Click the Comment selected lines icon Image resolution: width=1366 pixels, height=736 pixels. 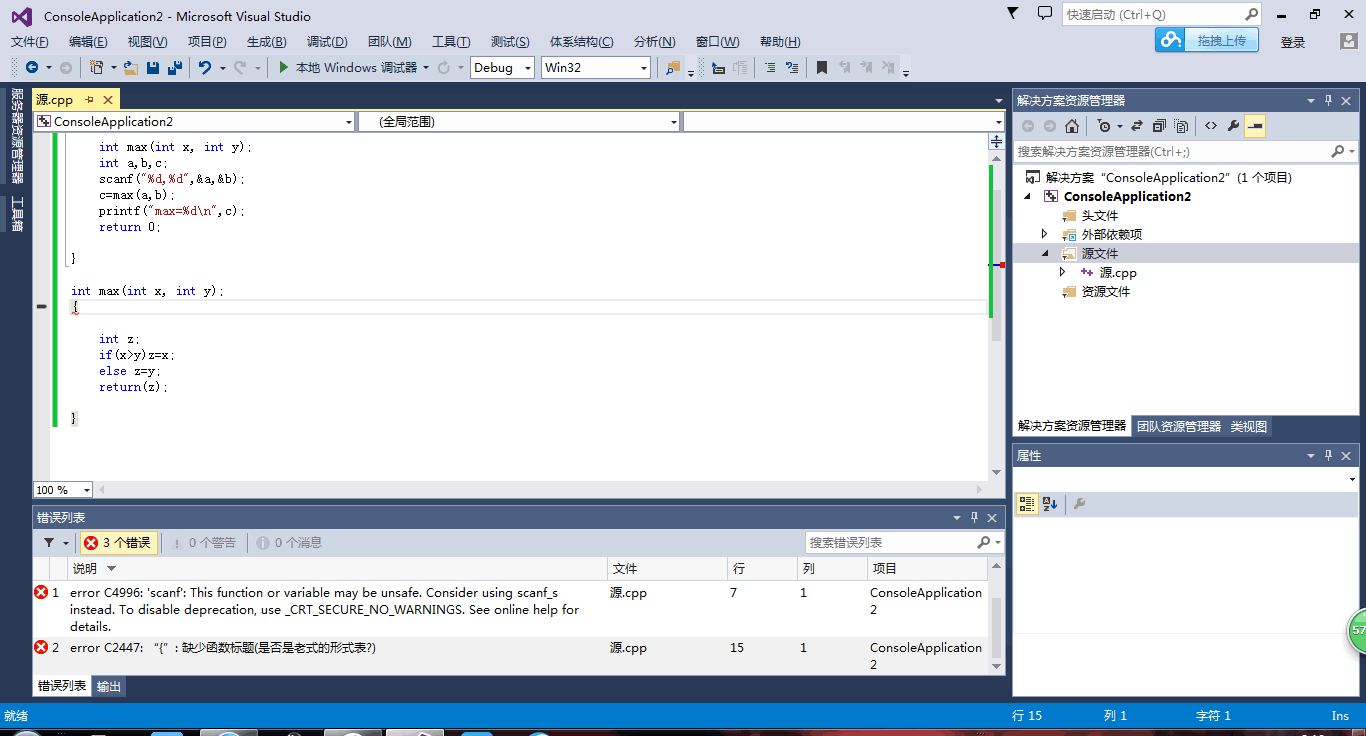[769, 67]
